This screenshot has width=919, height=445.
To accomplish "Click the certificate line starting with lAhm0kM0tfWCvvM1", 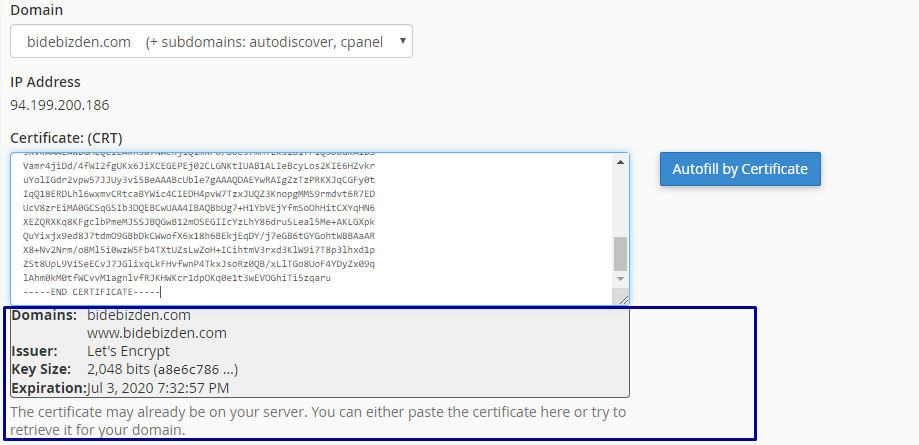I will click(x=177, y=278).
